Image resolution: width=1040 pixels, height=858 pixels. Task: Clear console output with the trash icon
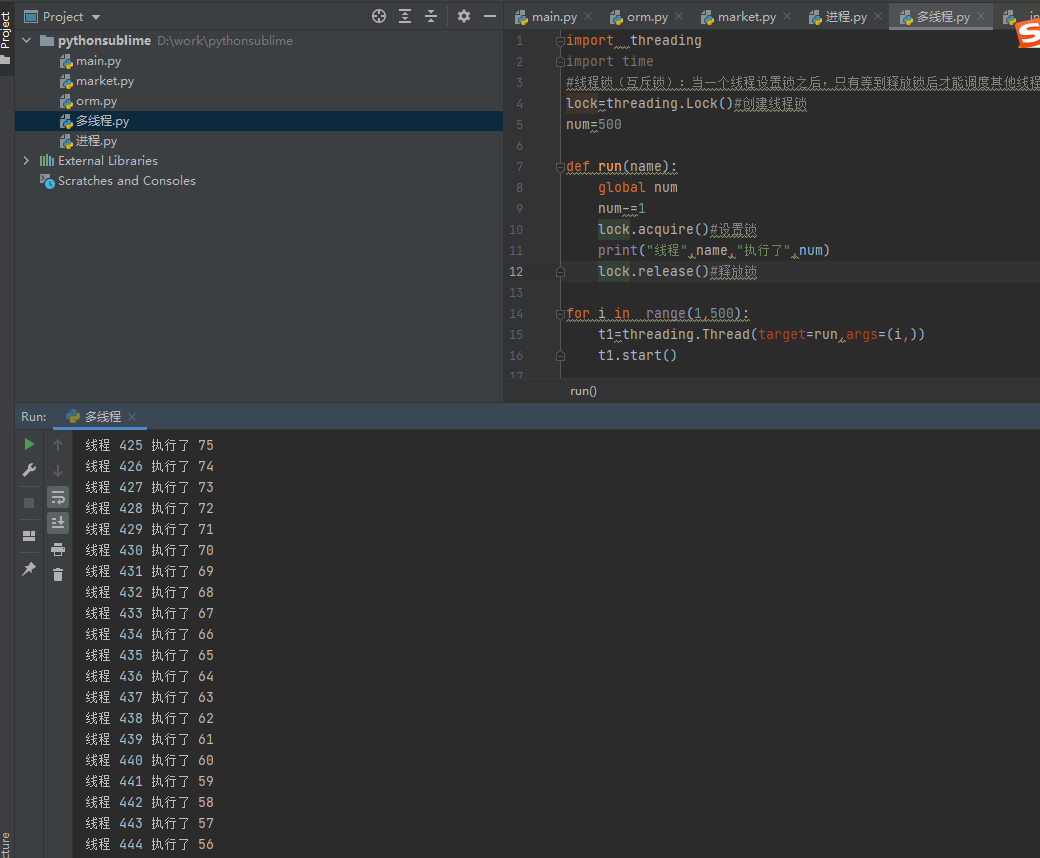(58, 574)
